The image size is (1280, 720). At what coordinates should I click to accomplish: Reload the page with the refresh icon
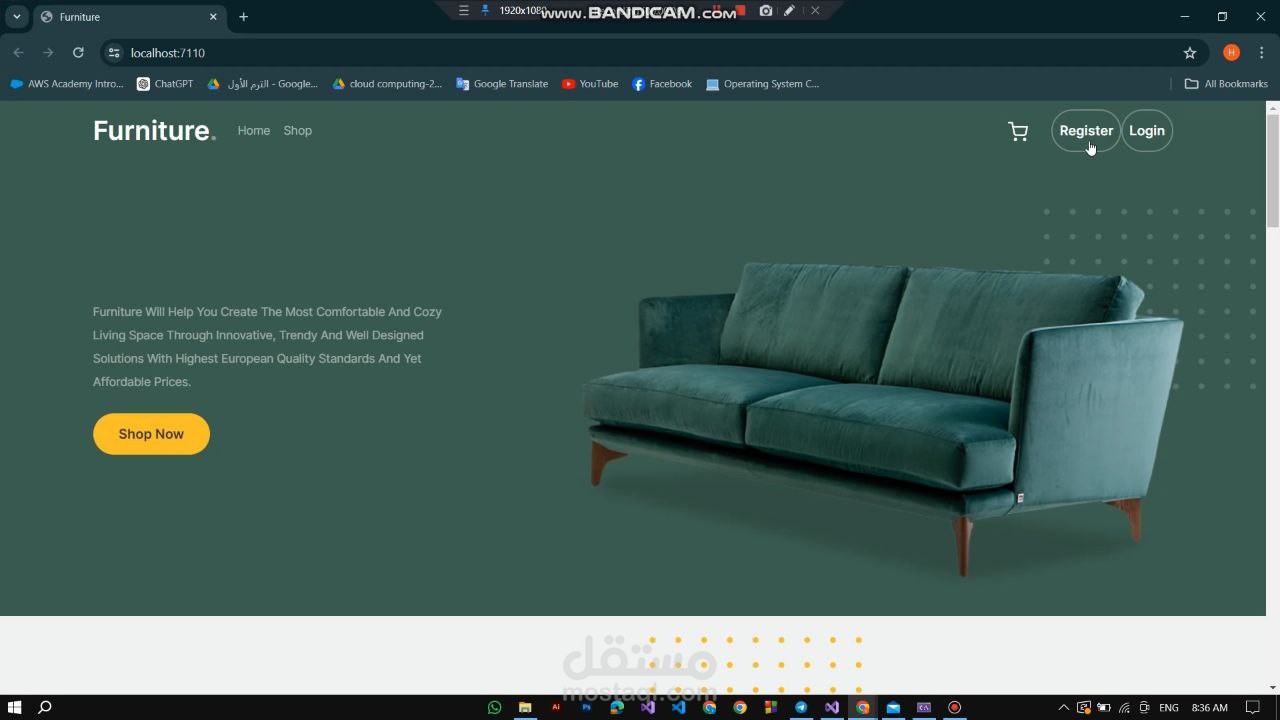78,52
